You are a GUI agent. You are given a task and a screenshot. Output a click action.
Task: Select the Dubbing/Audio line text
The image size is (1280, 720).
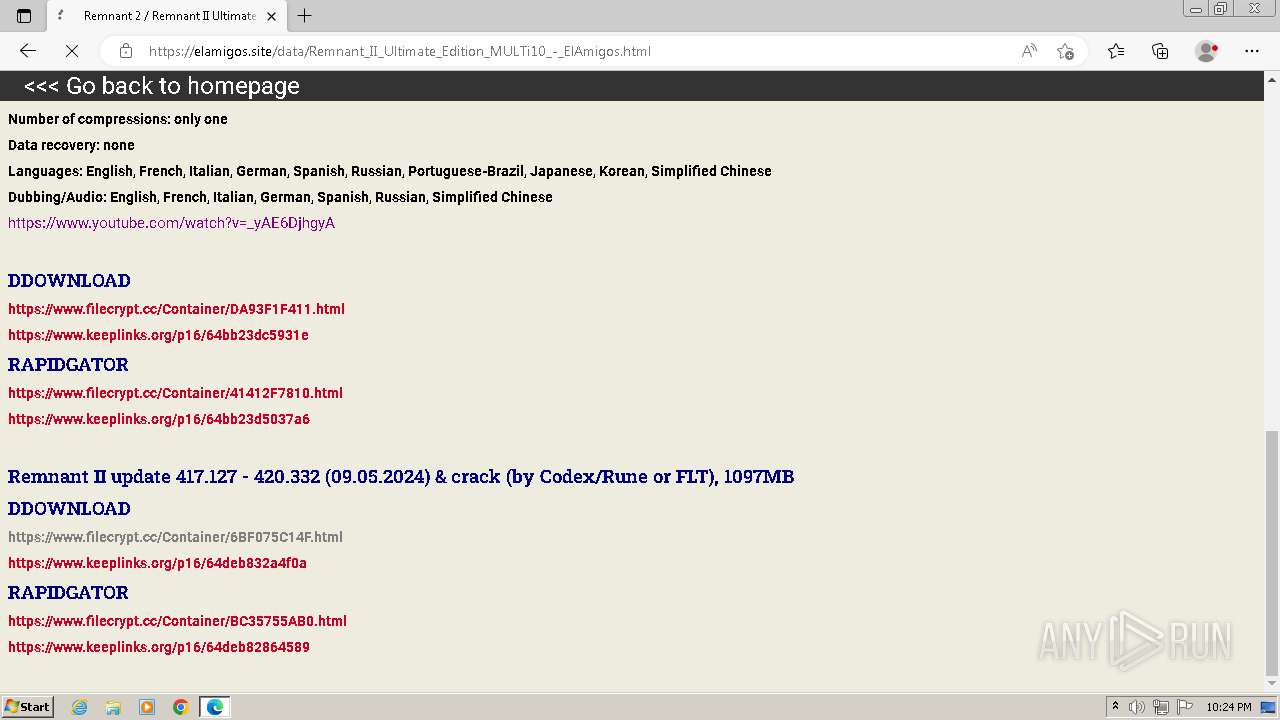[x=280, y=197]
